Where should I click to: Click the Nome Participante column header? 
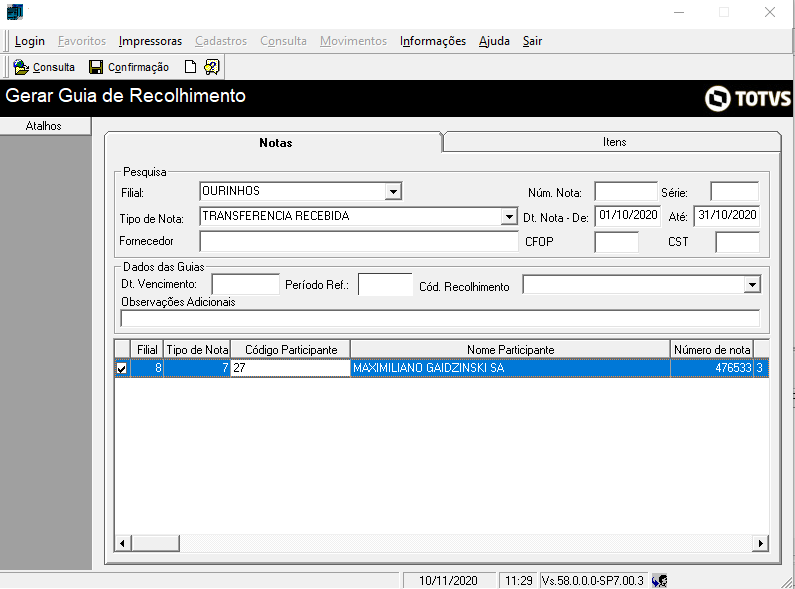tap(511, 349)
